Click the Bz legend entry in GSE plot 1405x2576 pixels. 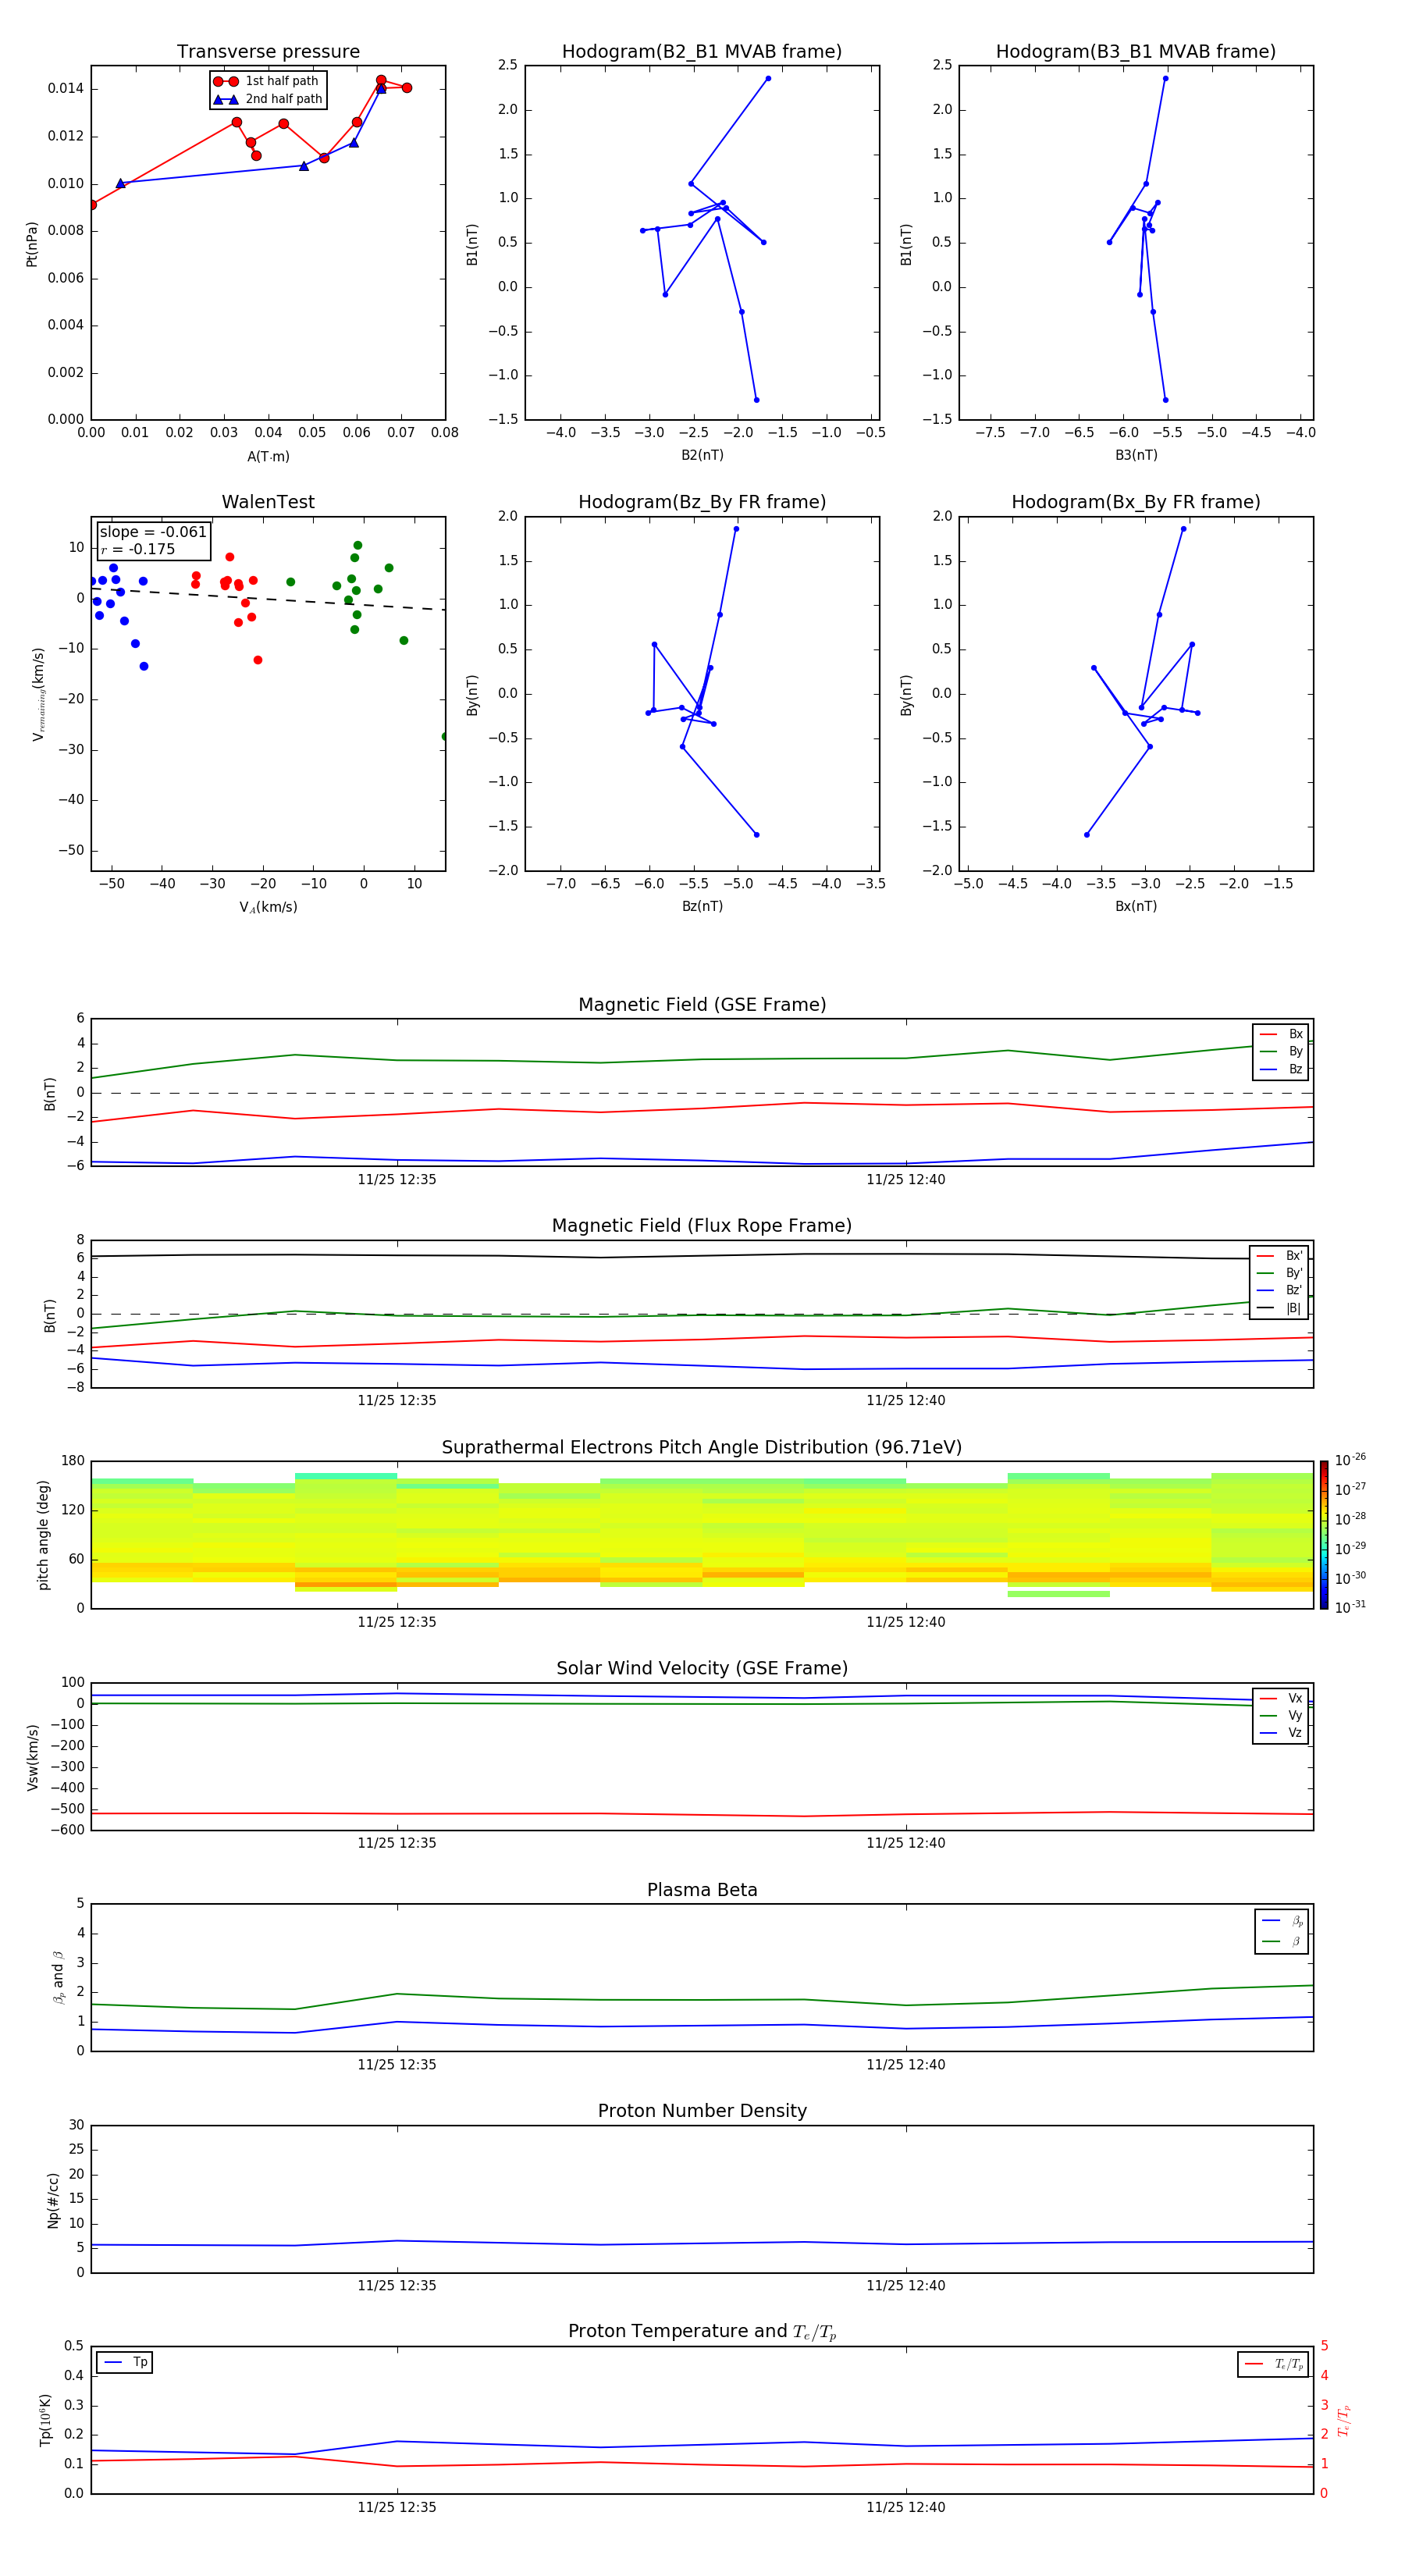(x=1281, y=1069)
